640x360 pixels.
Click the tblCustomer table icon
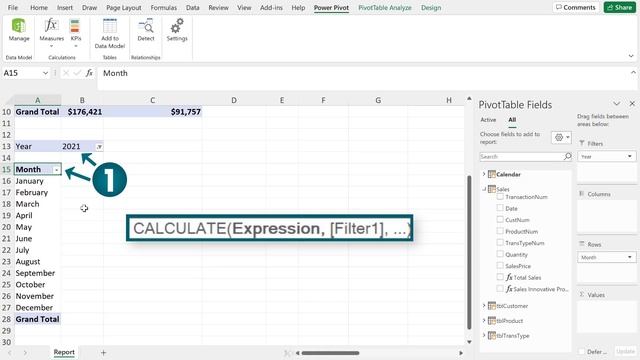(492, 306)
